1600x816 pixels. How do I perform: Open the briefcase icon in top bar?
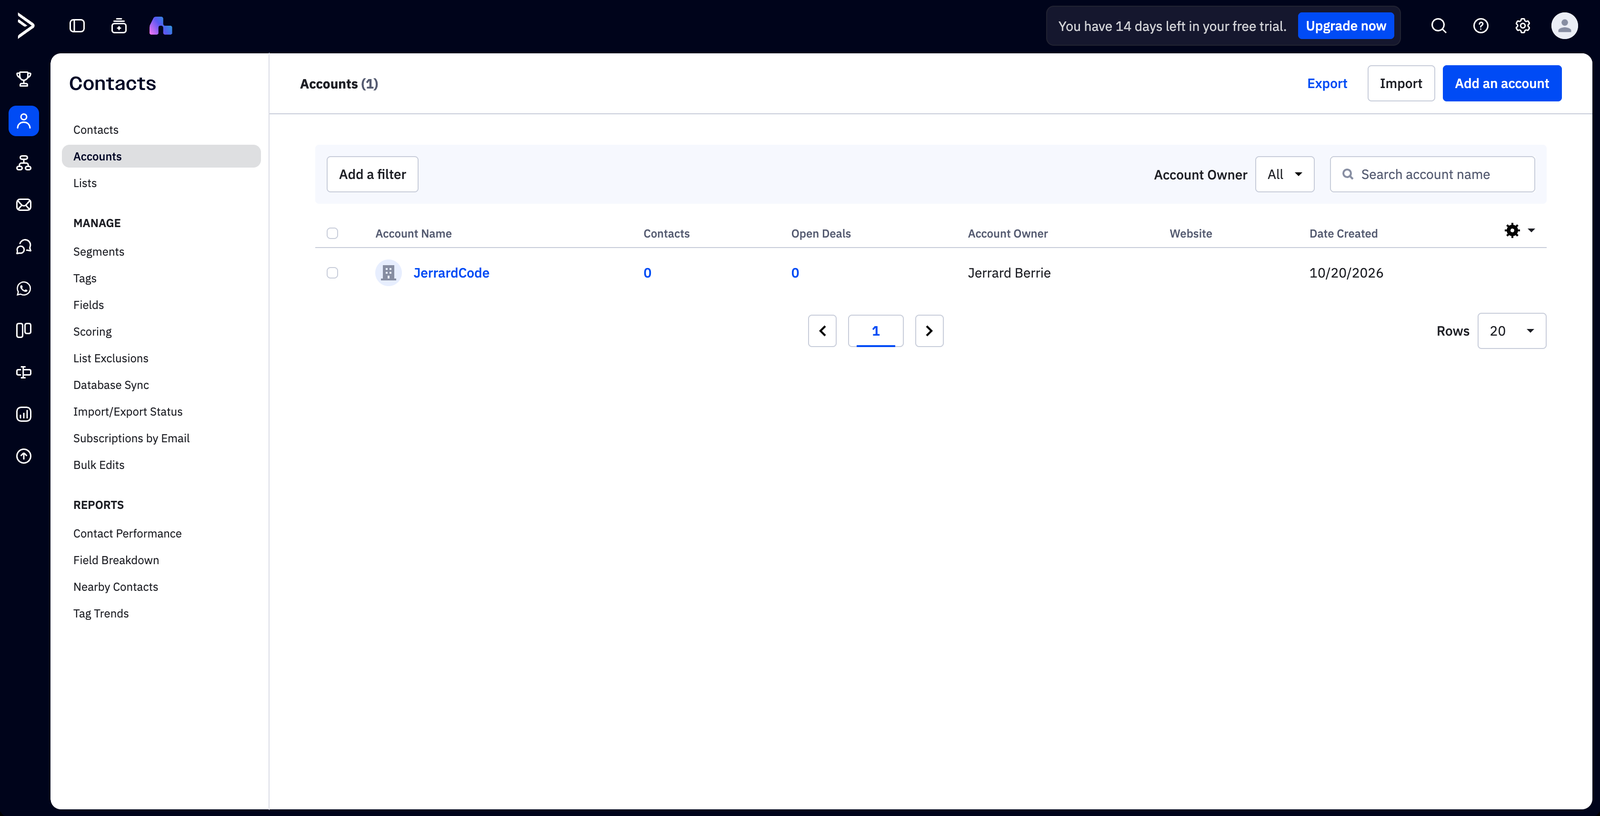(119, 26)
